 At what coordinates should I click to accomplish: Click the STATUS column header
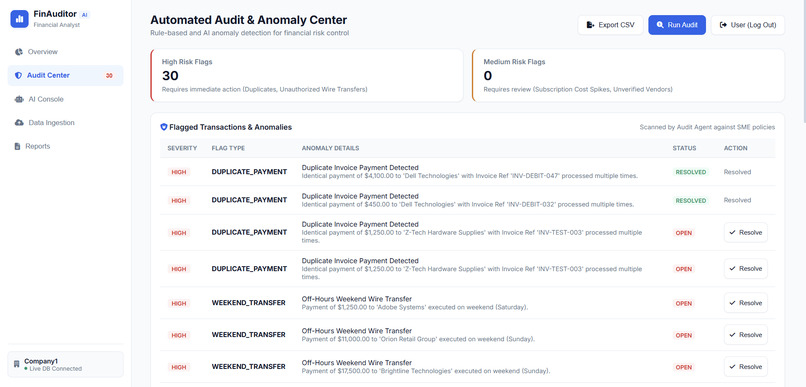click(684, 148)
